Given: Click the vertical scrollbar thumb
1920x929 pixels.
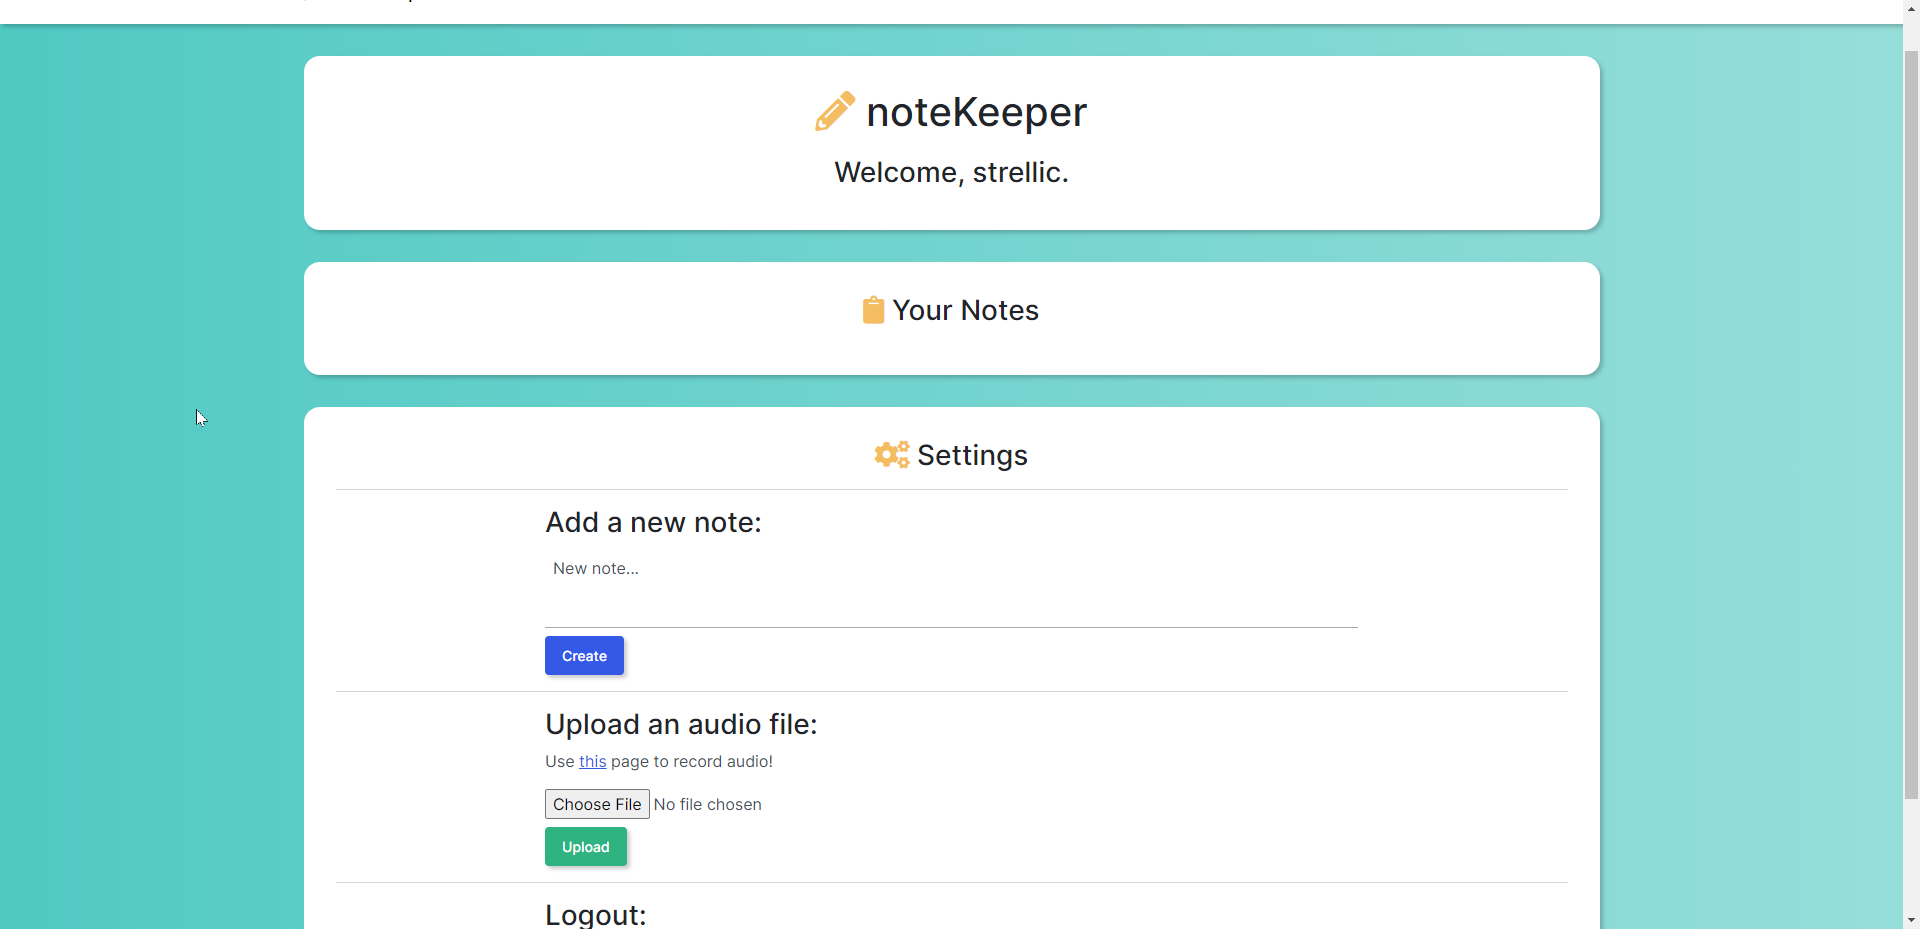Looking at the screenshot, I should pyautogui.click(x=1911, y=420).
